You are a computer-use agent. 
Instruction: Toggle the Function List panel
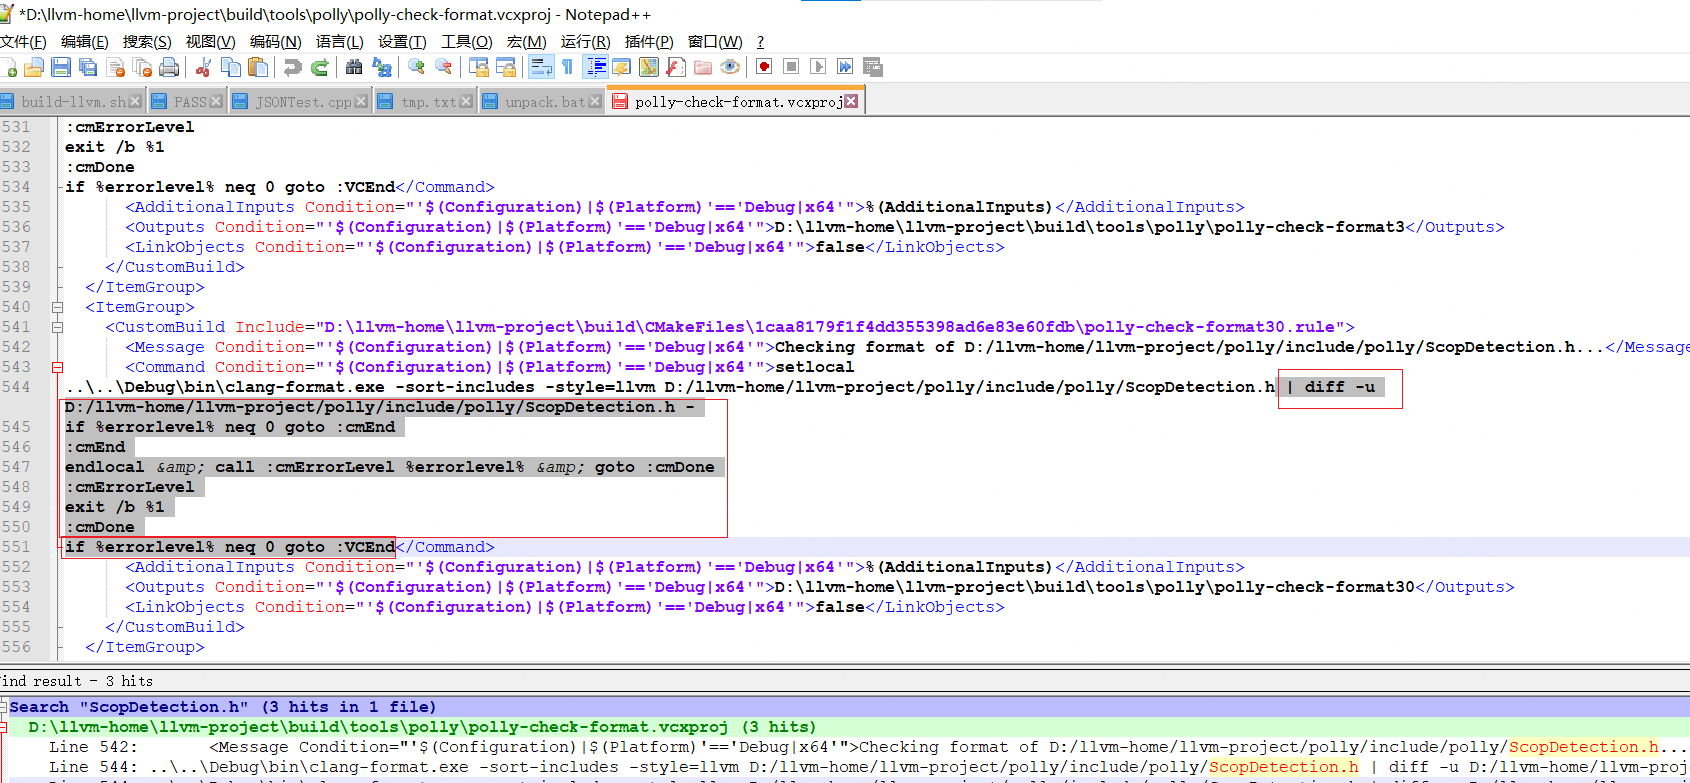[676, 67]
